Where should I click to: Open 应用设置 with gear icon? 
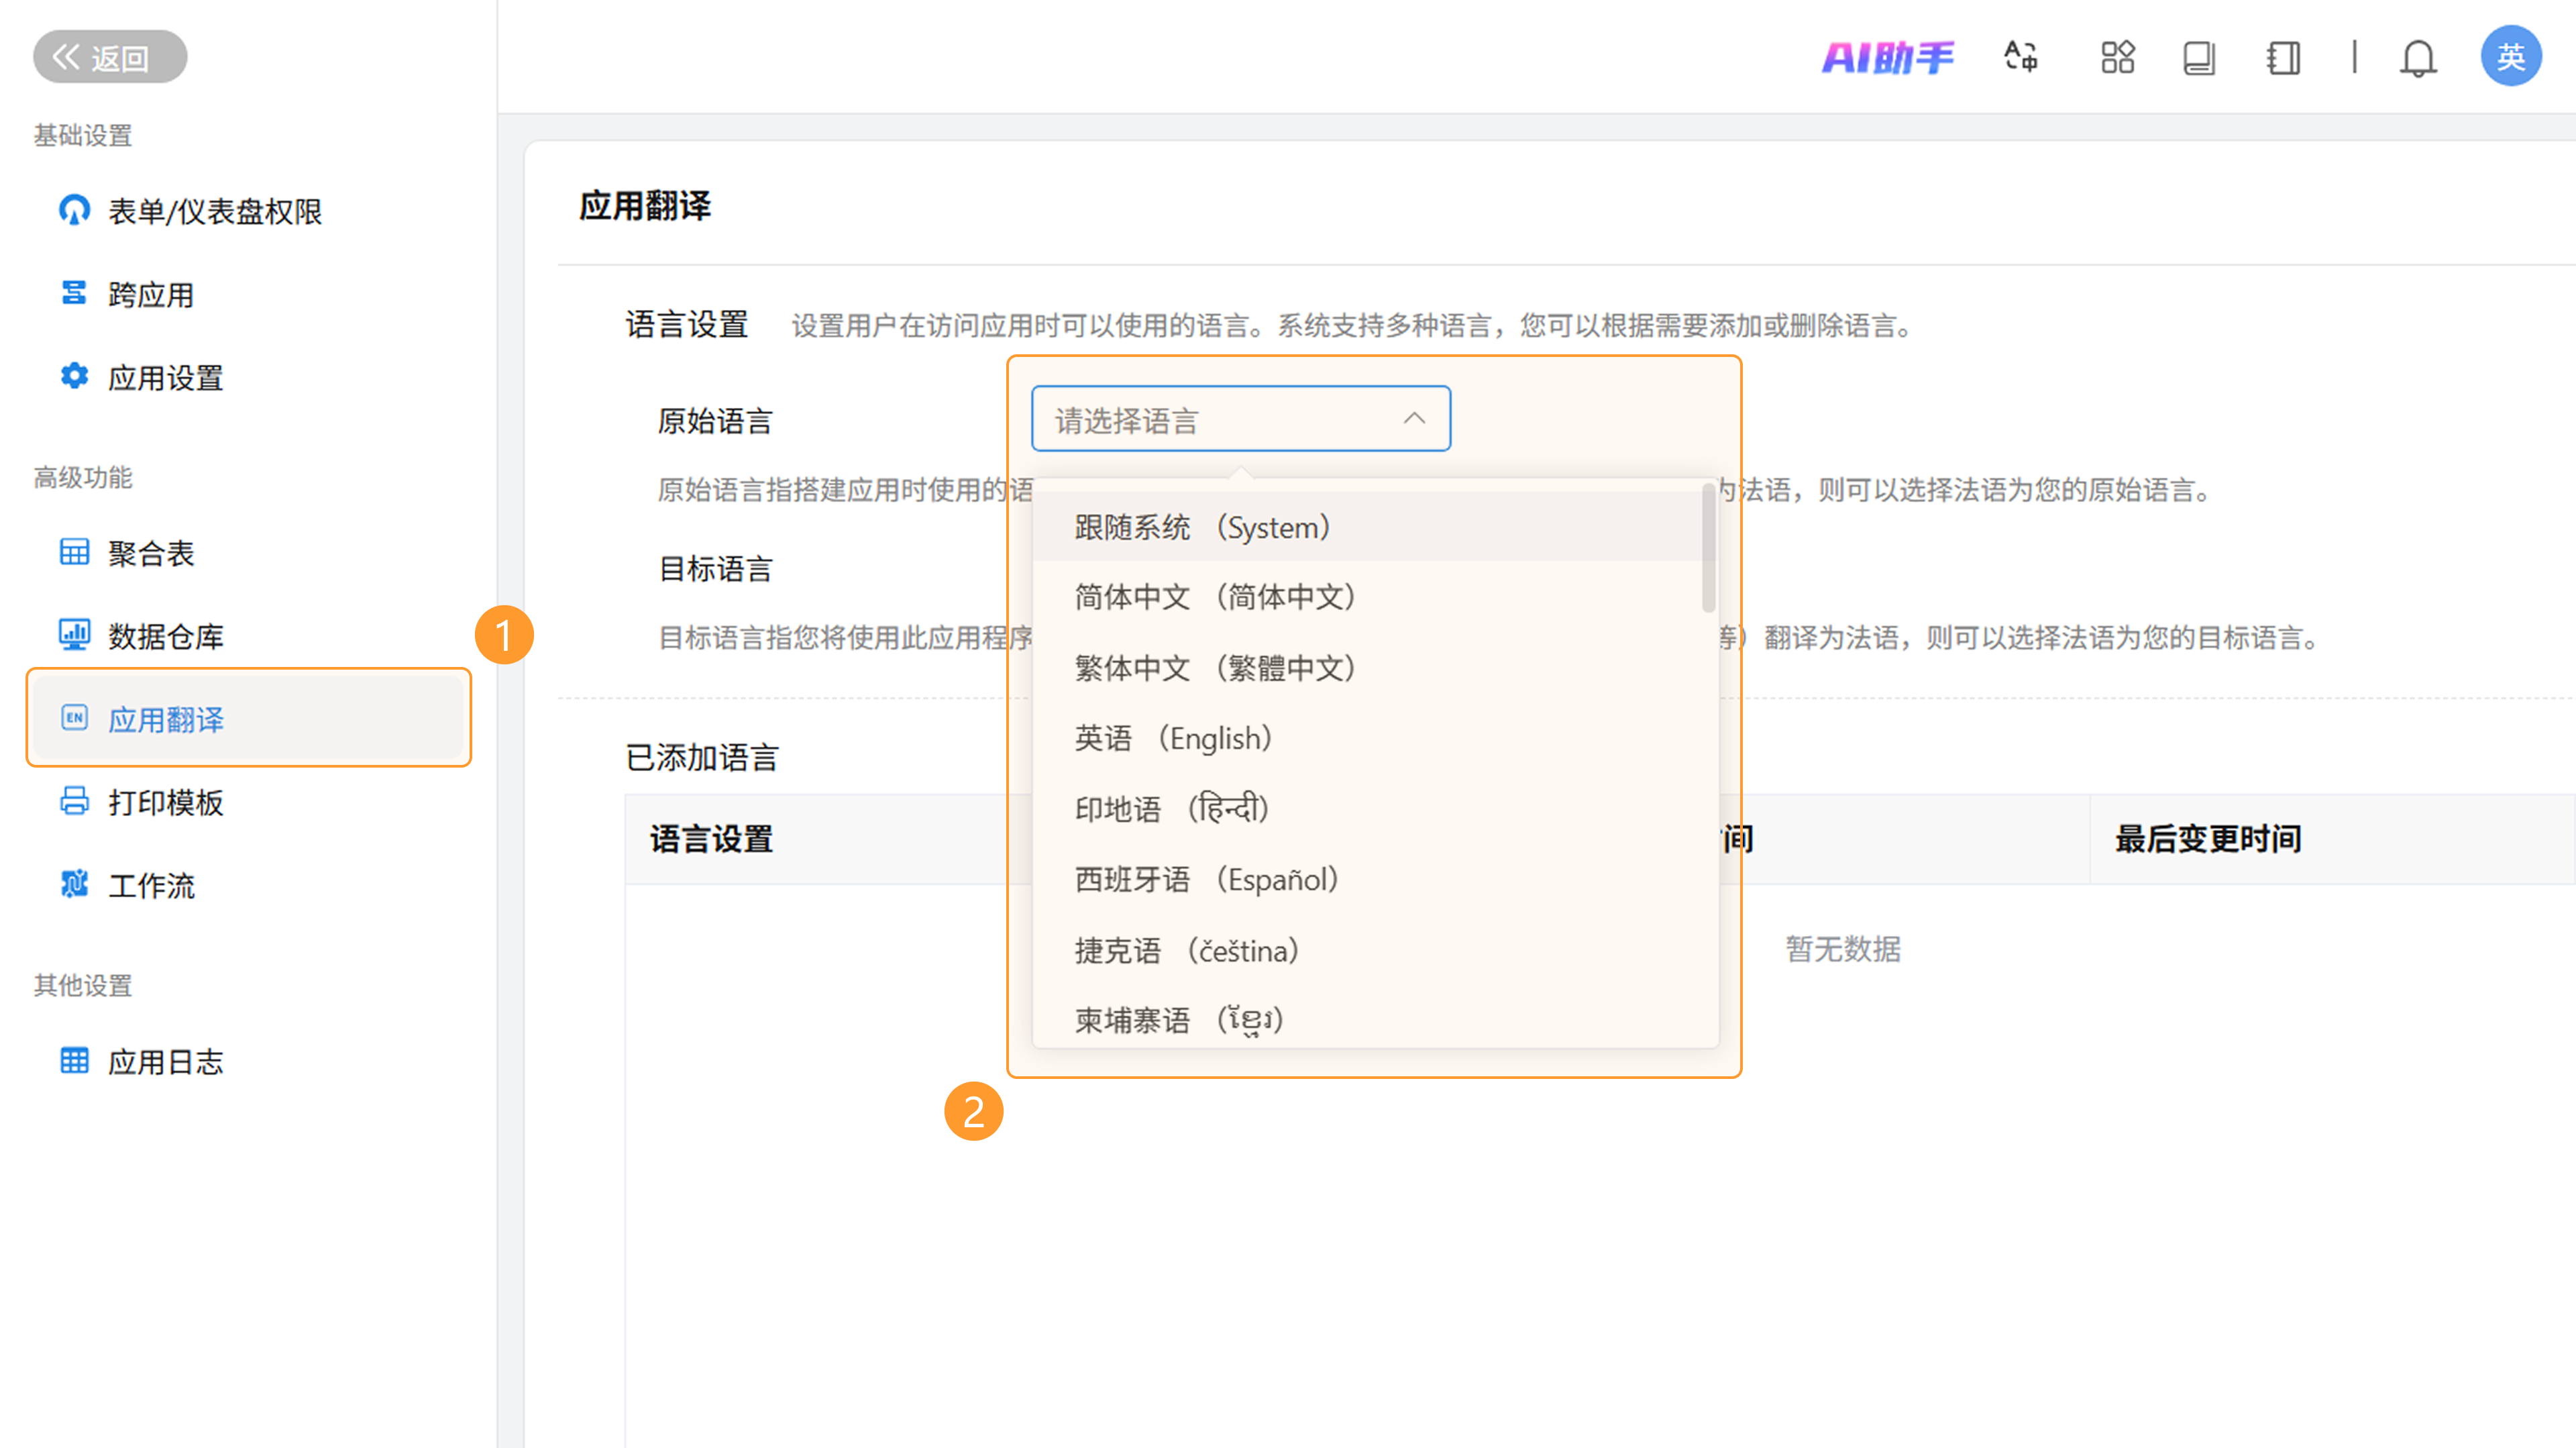pos(165,378)
